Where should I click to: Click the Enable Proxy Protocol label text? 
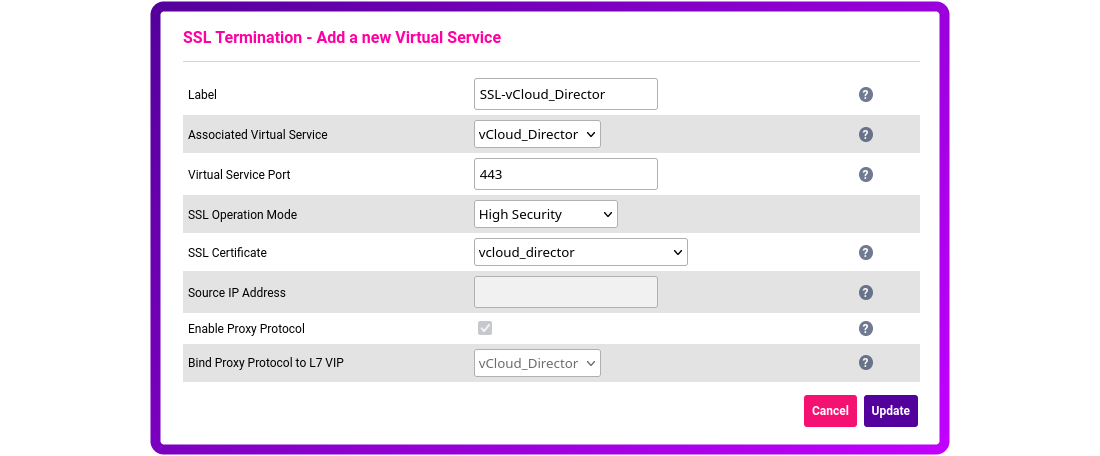point(246,329)
